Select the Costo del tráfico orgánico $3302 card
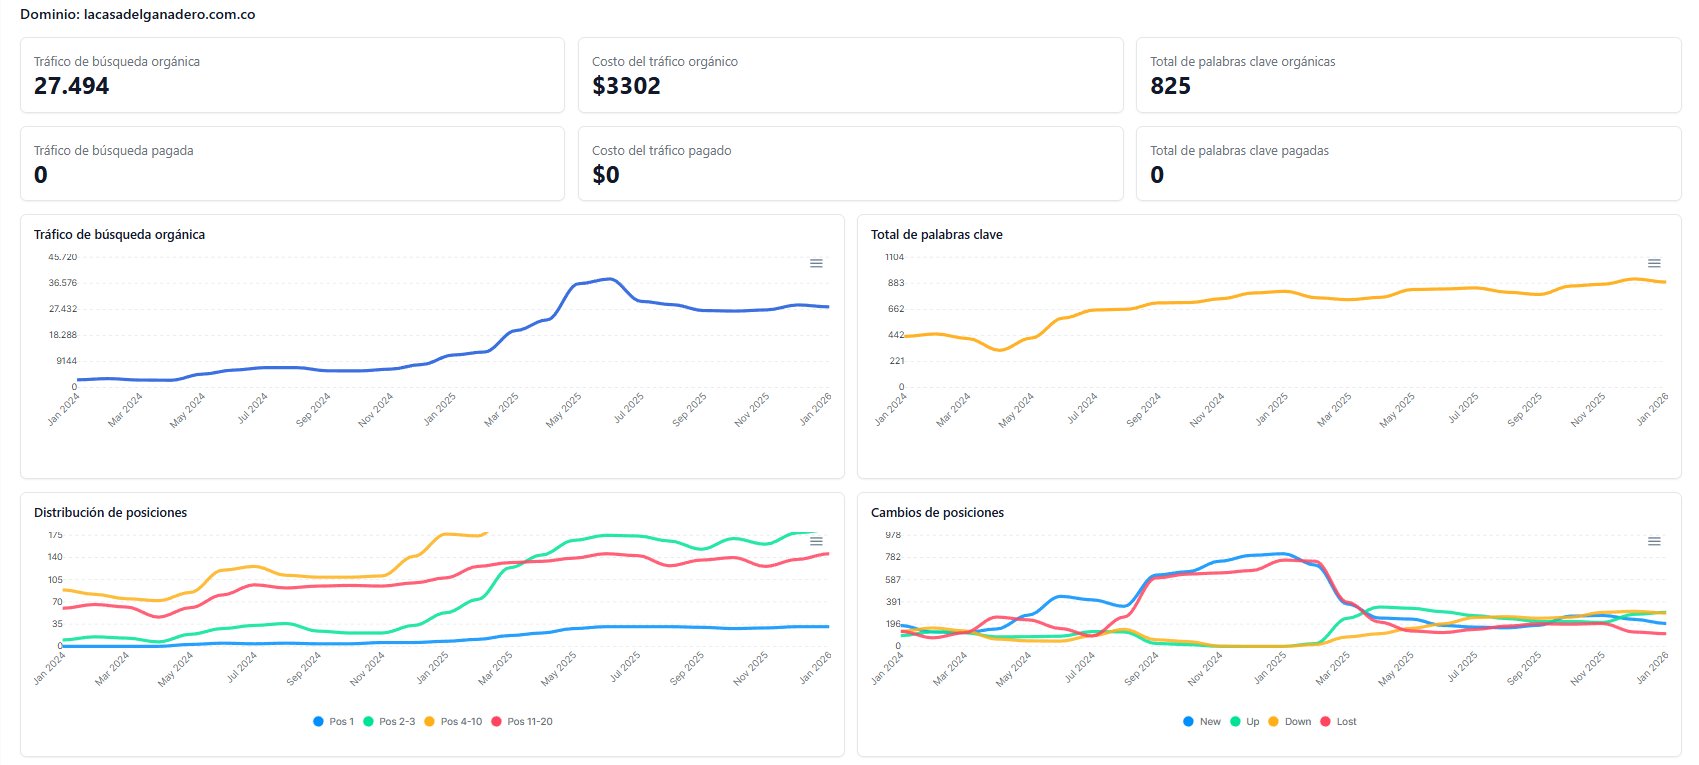 (850, 75)
